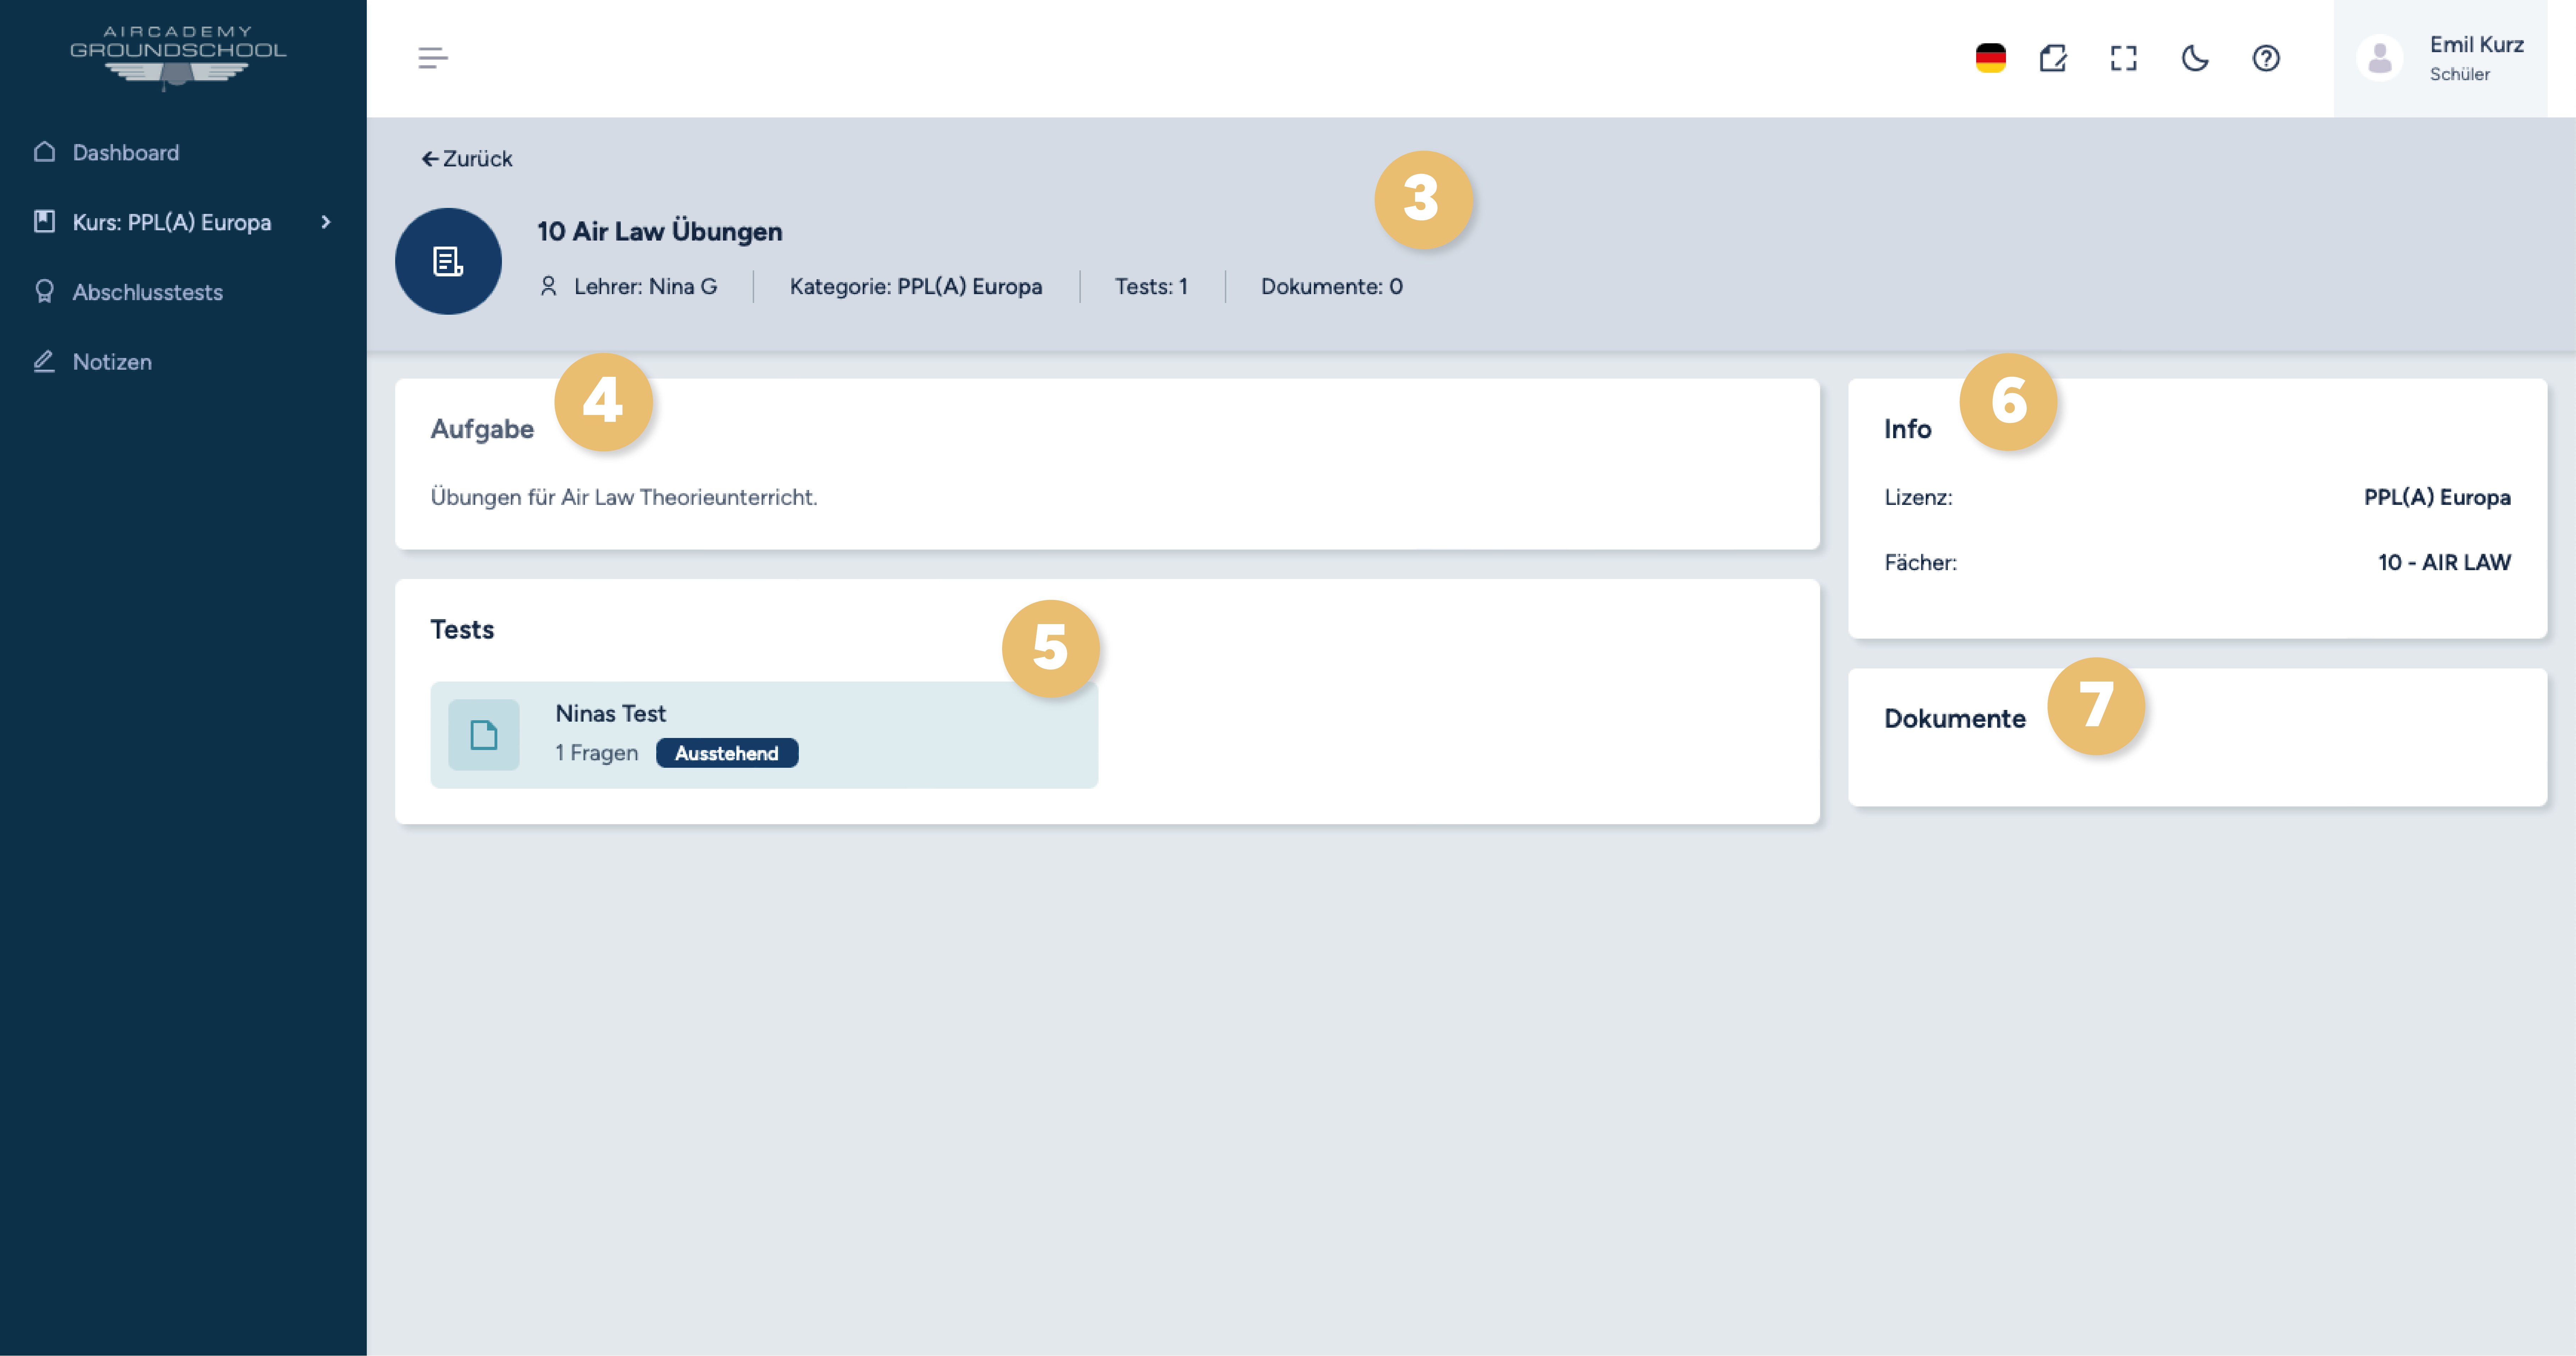Screen dimensions: 2576x1356
Task: Open the Emil Kurz profile menu
Action: pyautogui.click(x=2440, y=58)
